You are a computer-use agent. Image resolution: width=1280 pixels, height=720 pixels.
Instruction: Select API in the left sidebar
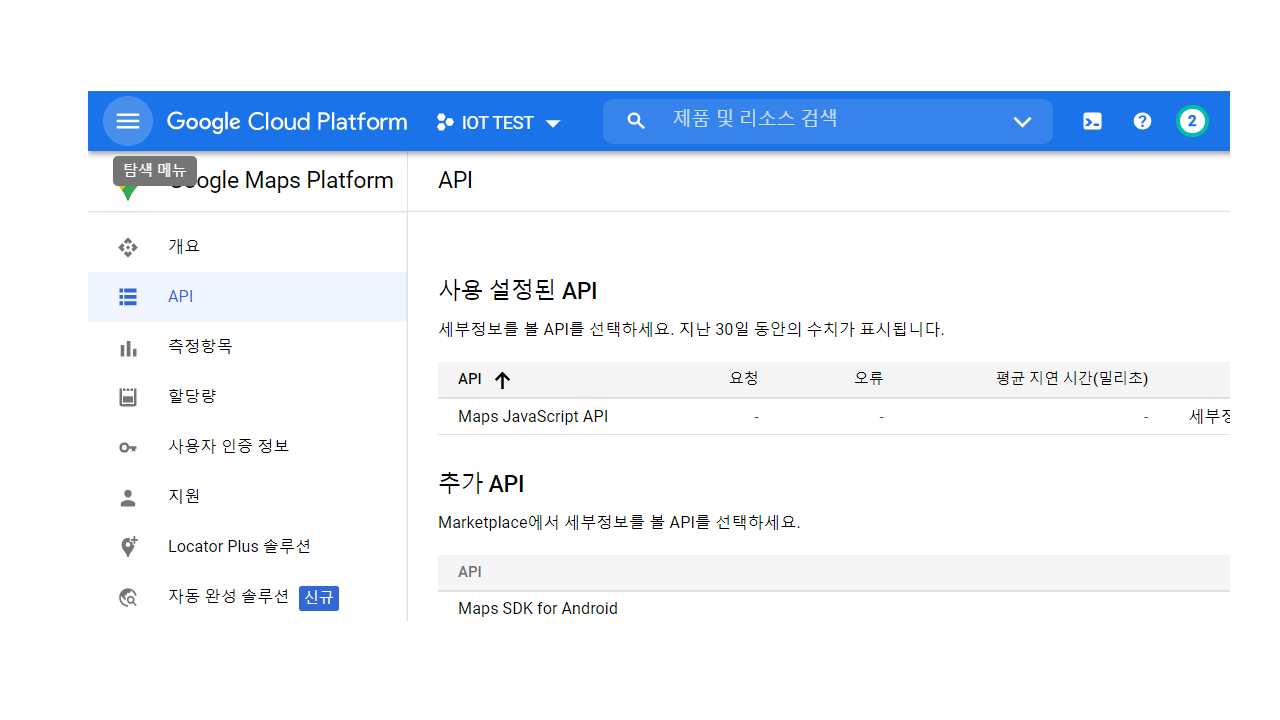pos(181,297)
